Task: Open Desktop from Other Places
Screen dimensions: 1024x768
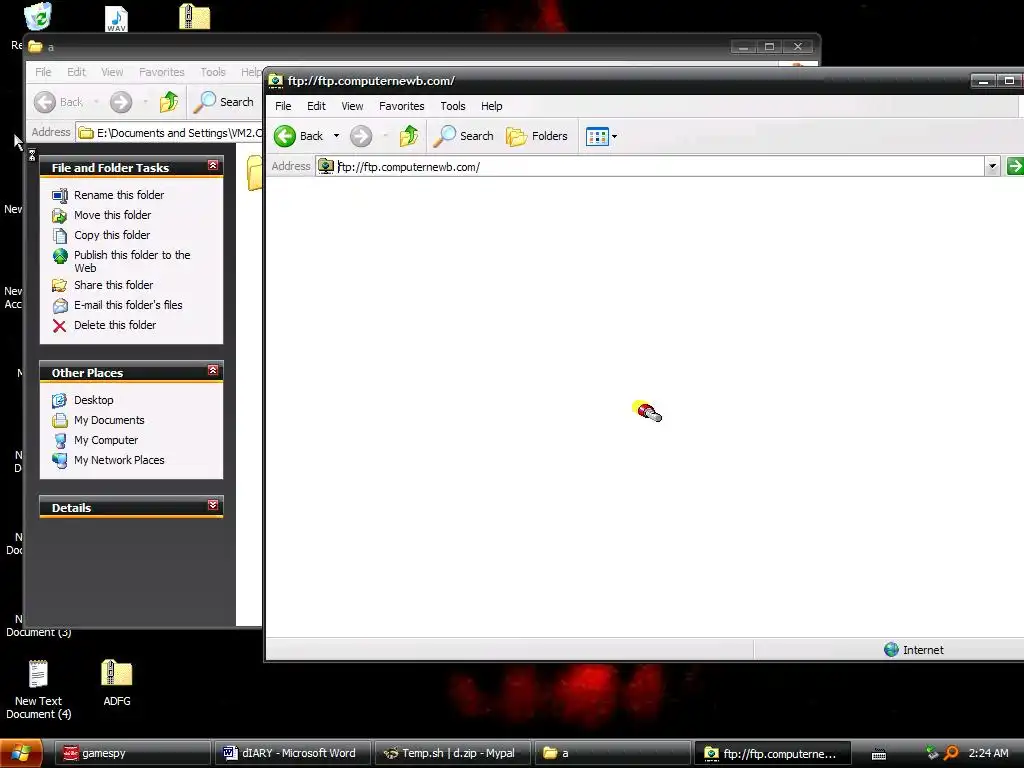Action: click(x=93, y=400)
